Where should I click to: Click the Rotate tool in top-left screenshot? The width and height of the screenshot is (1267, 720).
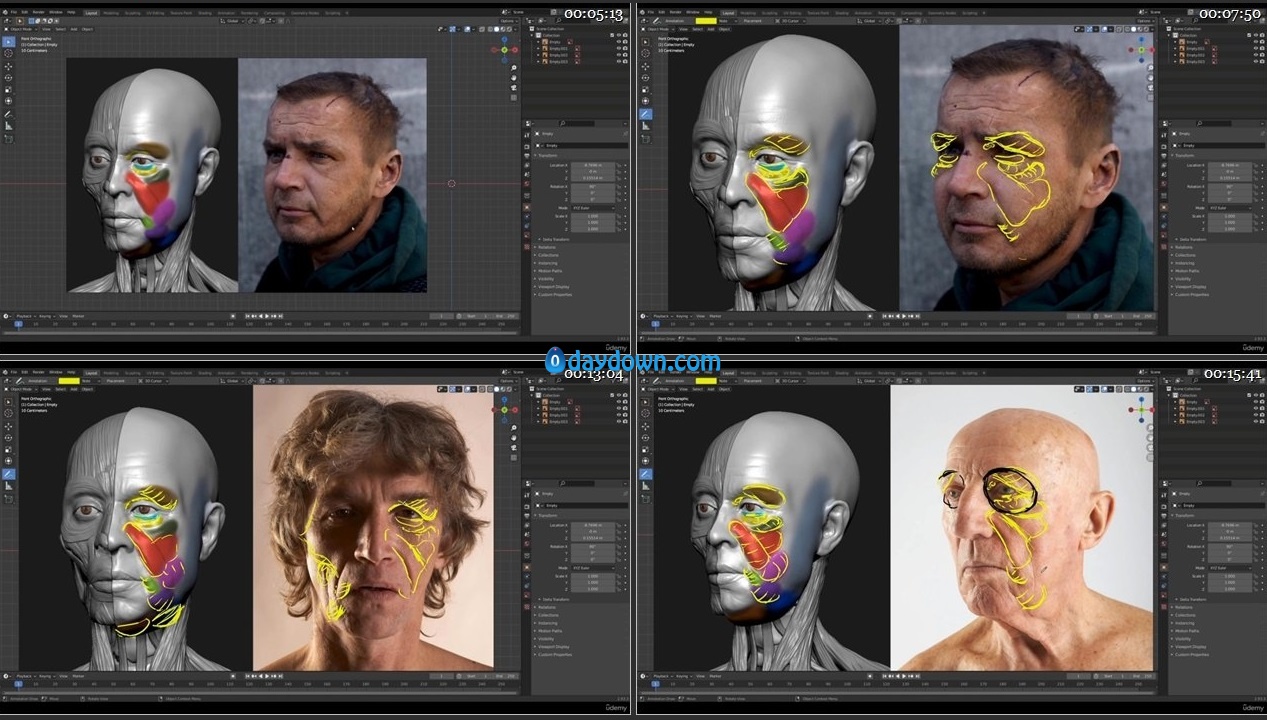pyautogui.click(x=9, y=78)
